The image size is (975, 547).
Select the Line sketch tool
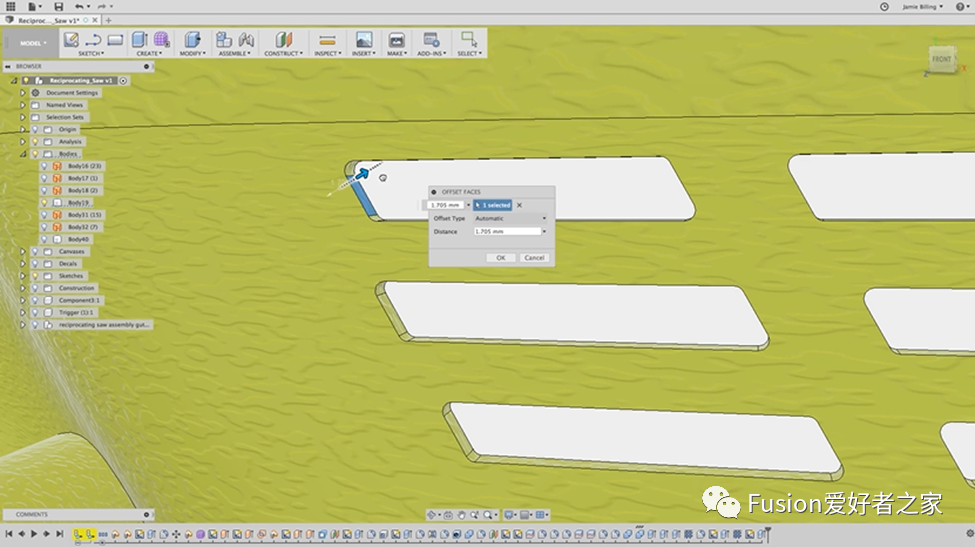pyautogui.click(x=93, y=40)
